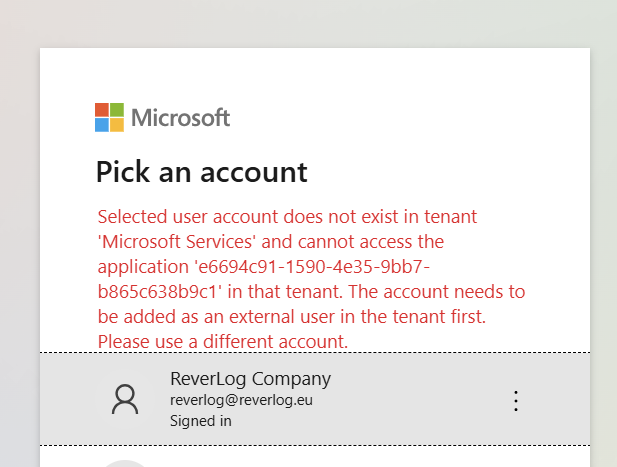Image resolution: width=617 pixels, height=467 pixels.
Task: Click the Microsoft wordmark text
Action: 180,118
